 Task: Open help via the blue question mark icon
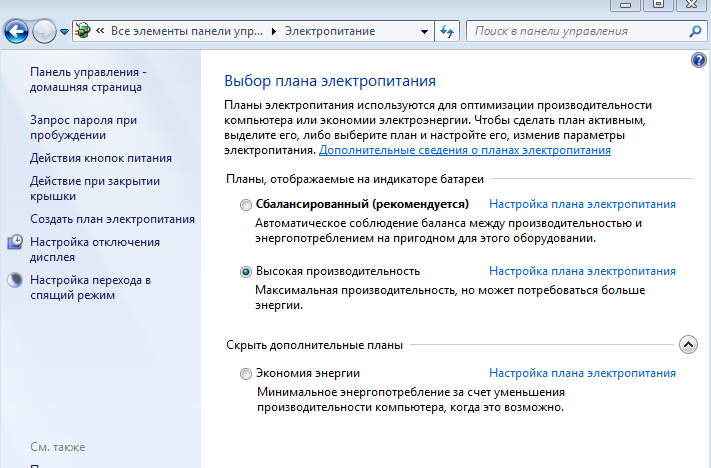point(699,61)
